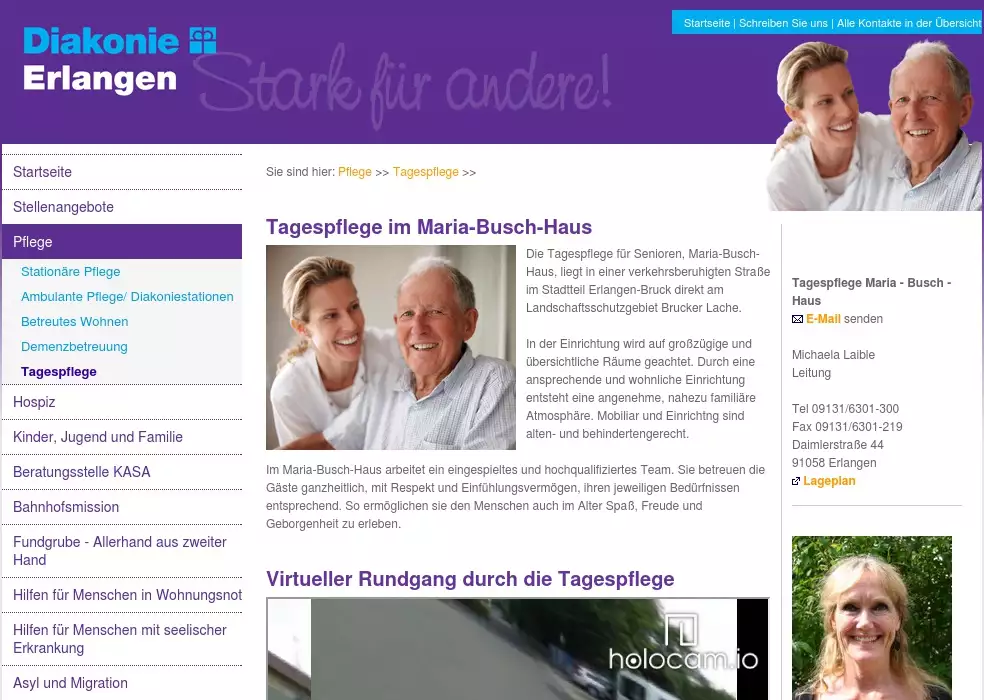Click the holocam.io logo in video
The image size is (984, 700).
(x=683, y=642)
